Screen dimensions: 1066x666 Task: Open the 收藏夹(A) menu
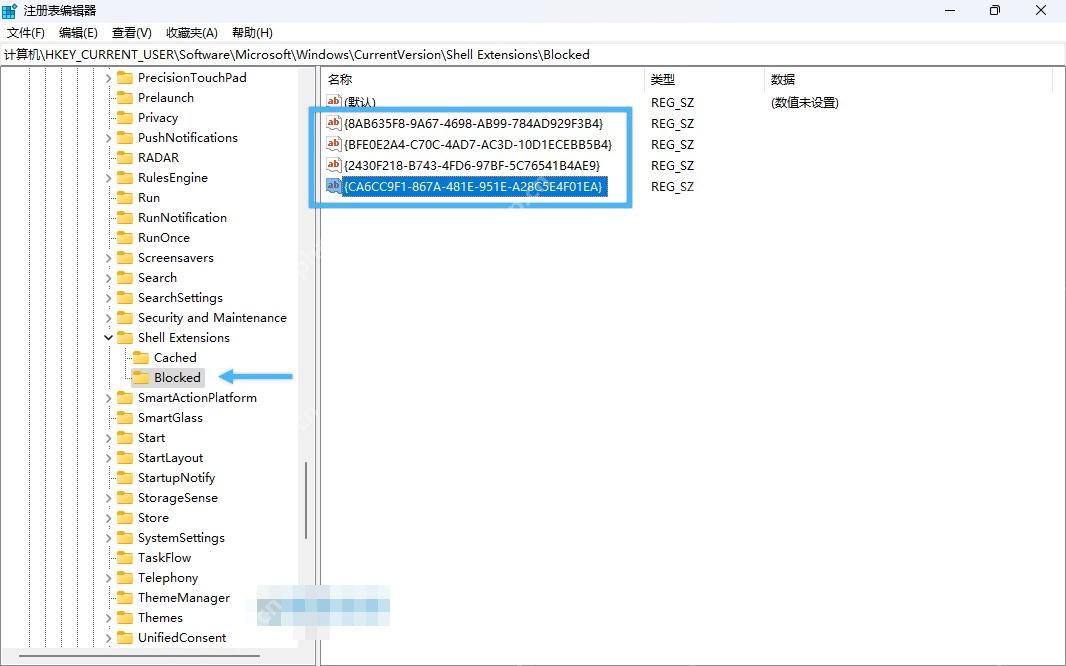tap(192, 33)
